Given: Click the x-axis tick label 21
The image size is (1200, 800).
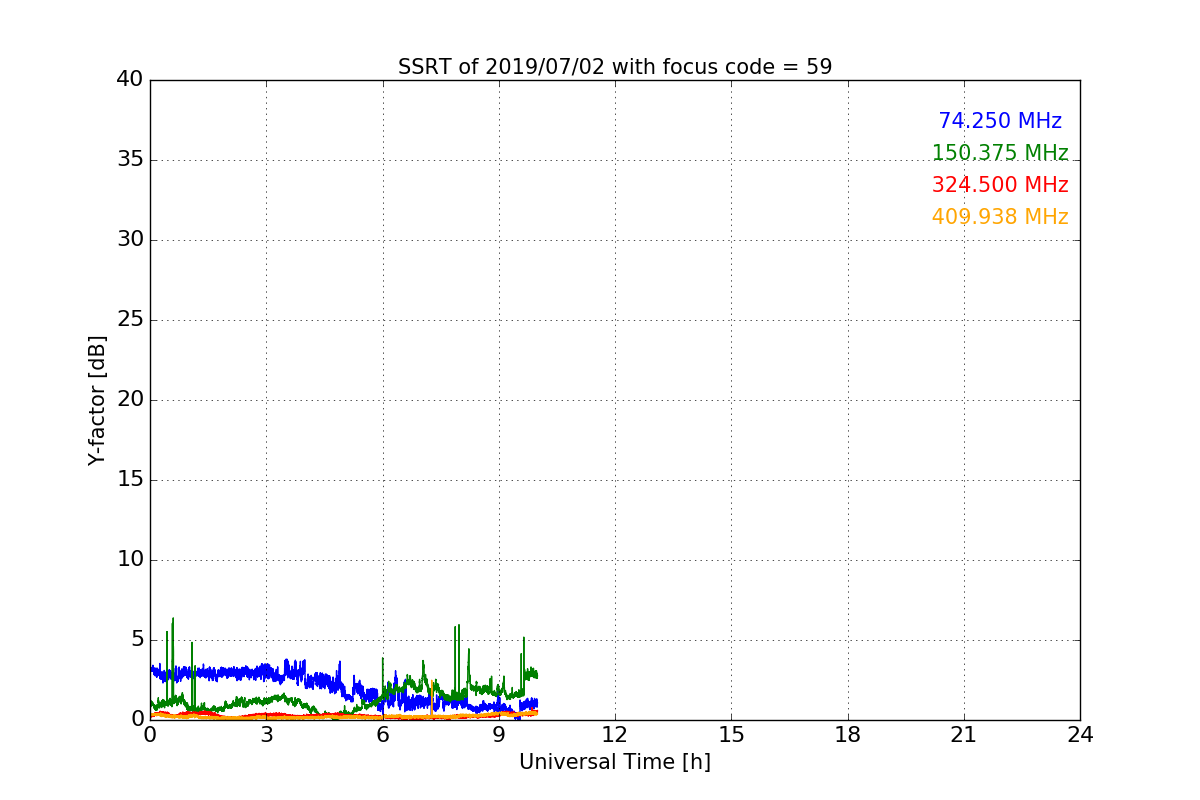Looking at the screenshot, I should click(x=964, y=735).
